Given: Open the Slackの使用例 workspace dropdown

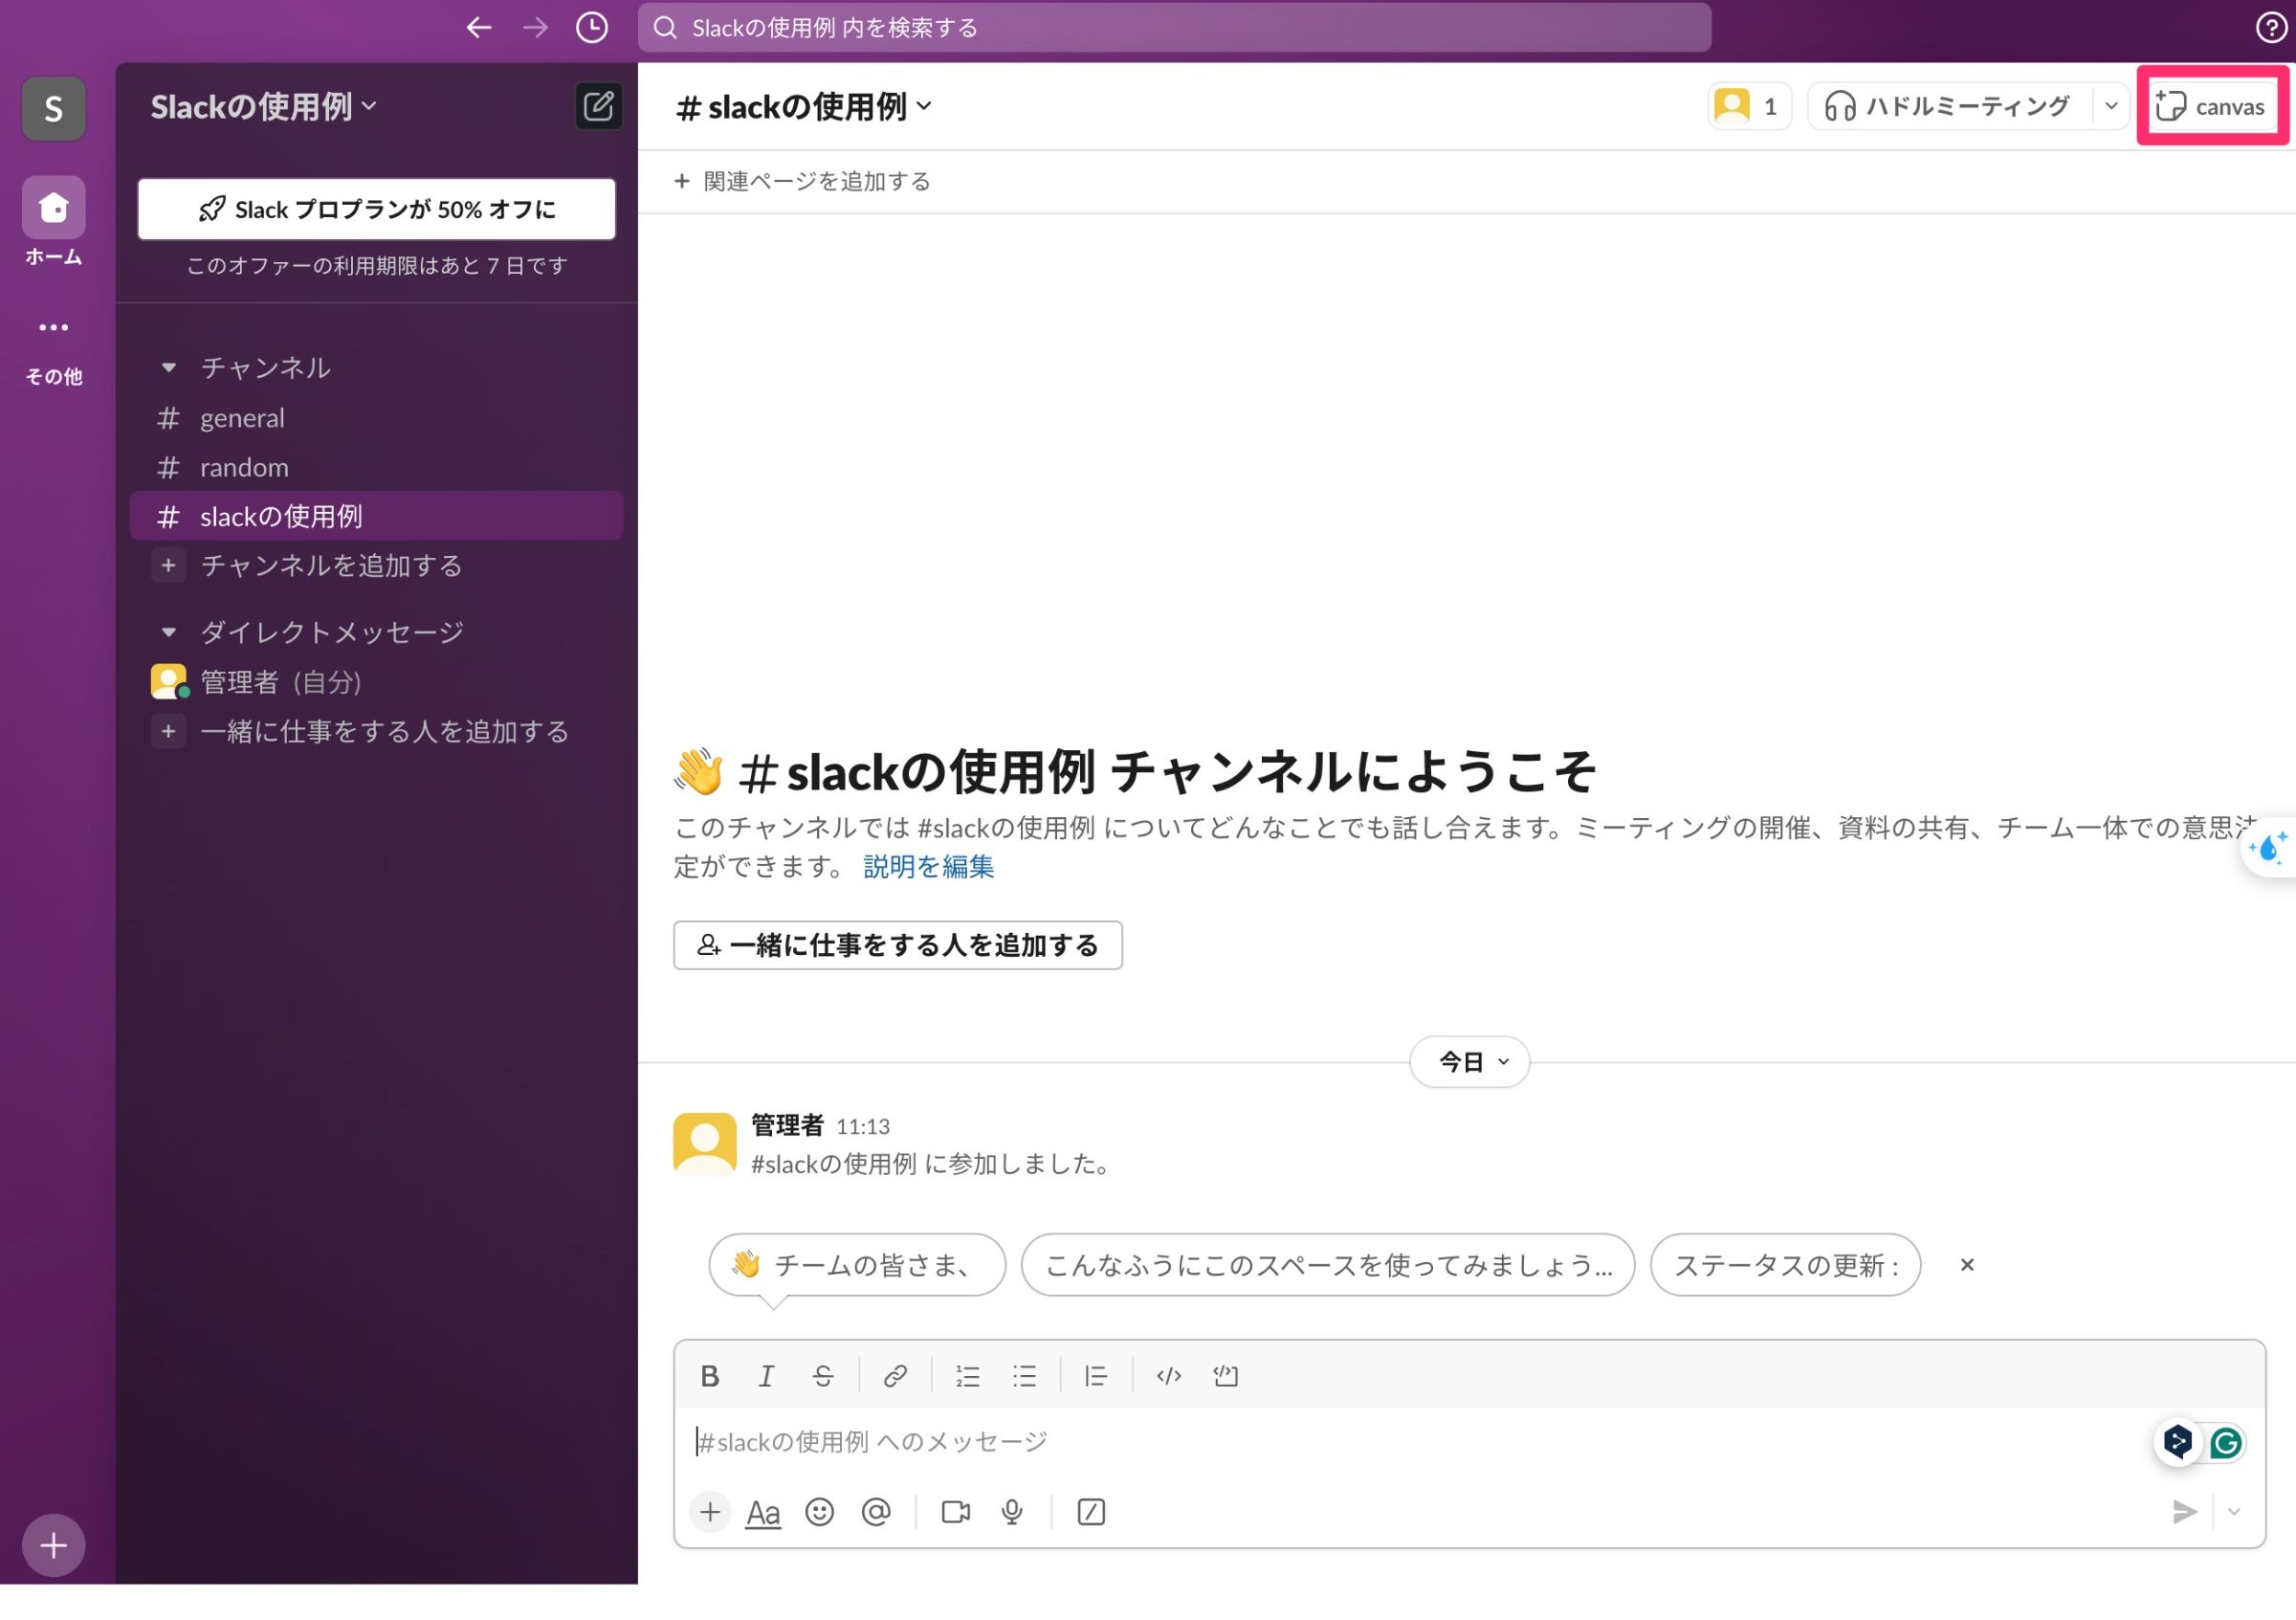Looking at the screenshot, I should click(263, 106).
